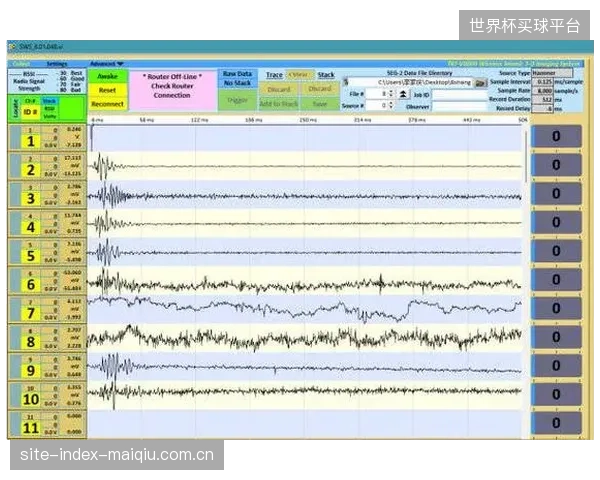Toggle the blue locate bar for channel 3

click(15, 195)
